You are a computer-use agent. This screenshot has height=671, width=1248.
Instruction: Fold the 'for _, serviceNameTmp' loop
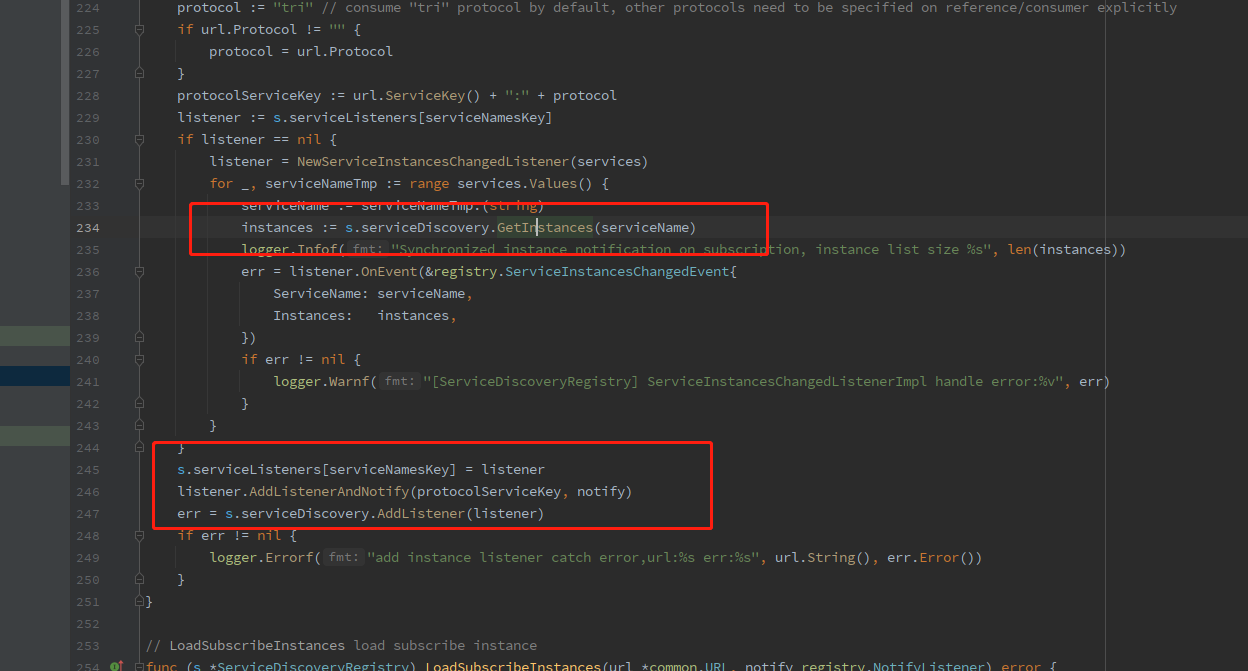[140, 184]
